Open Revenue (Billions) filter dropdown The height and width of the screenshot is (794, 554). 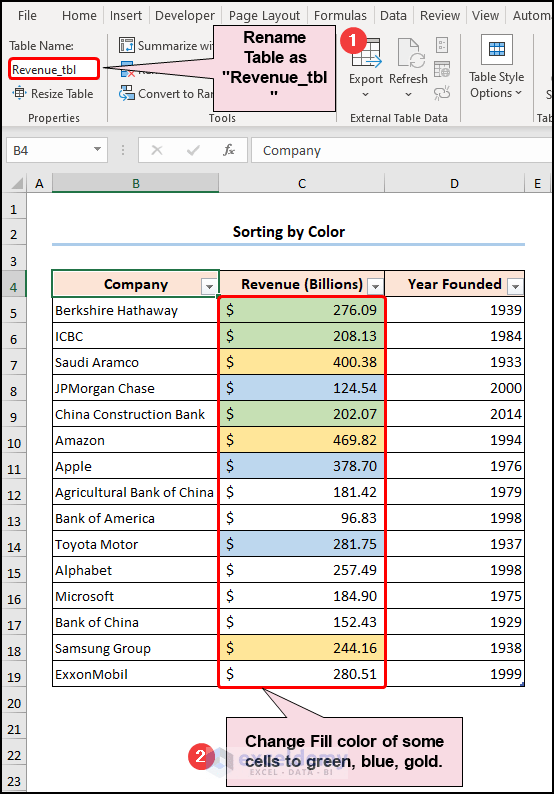tap(375, 287)
